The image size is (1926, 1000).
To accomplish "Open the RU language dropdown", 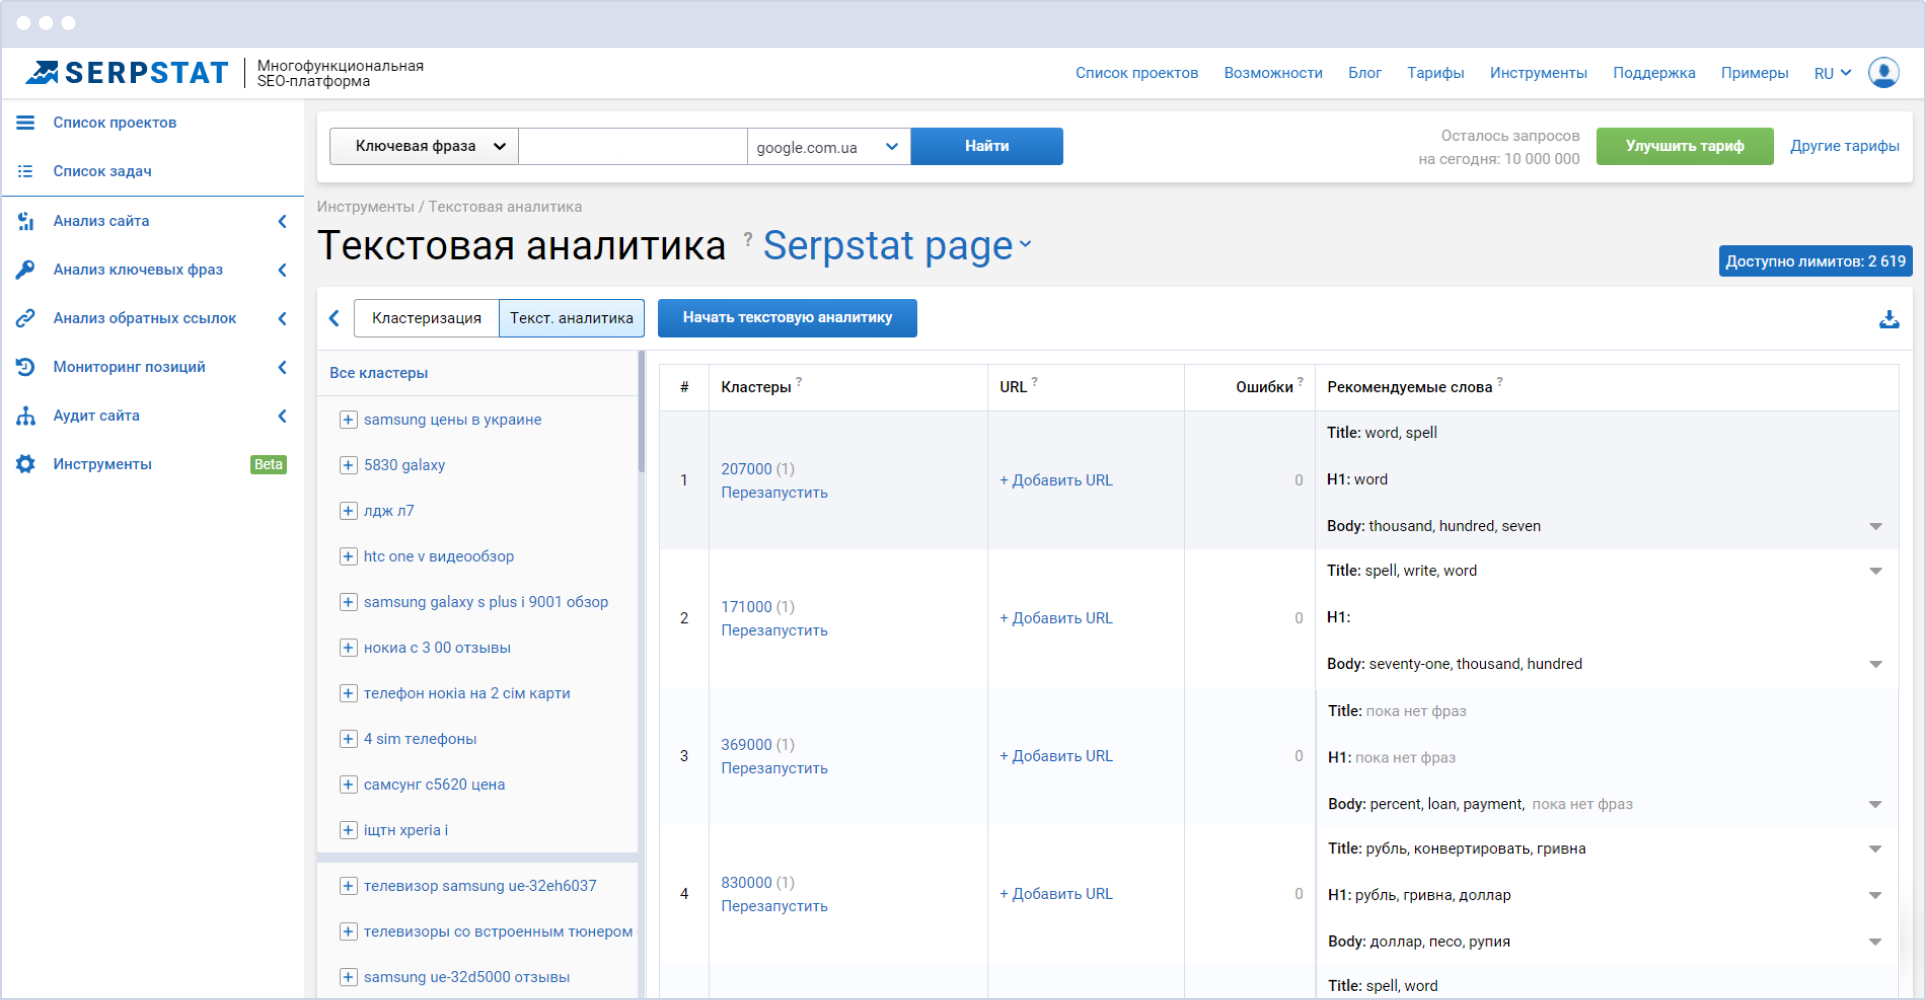I will (x=1833, y=73).
